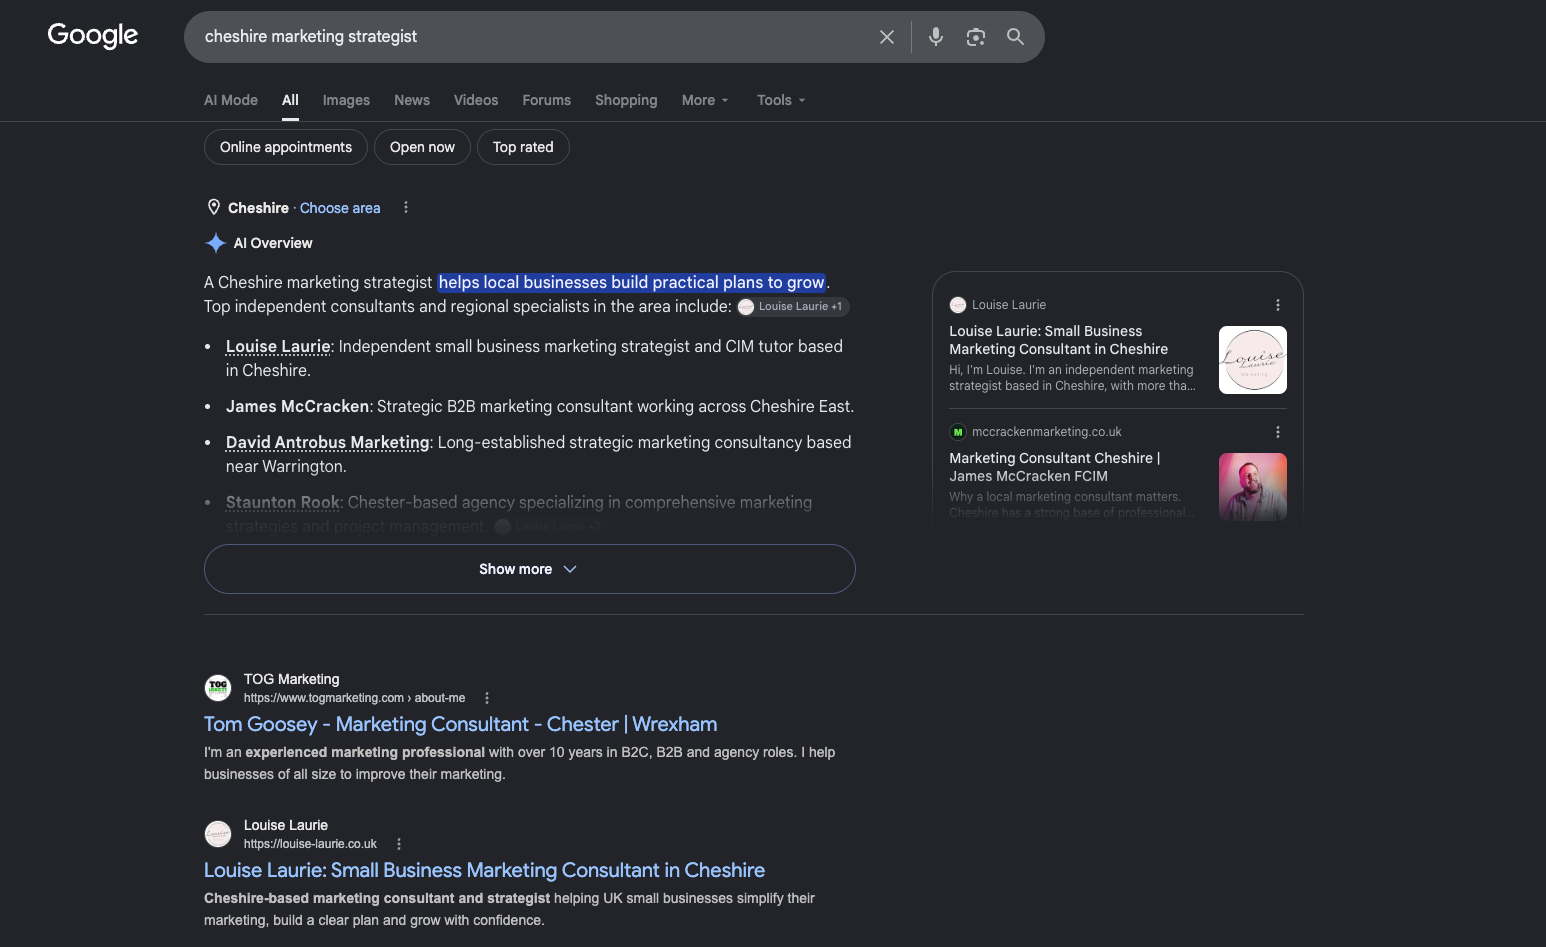
Task: Expand AI Overview with Show more
Action: tap(530, 569)
